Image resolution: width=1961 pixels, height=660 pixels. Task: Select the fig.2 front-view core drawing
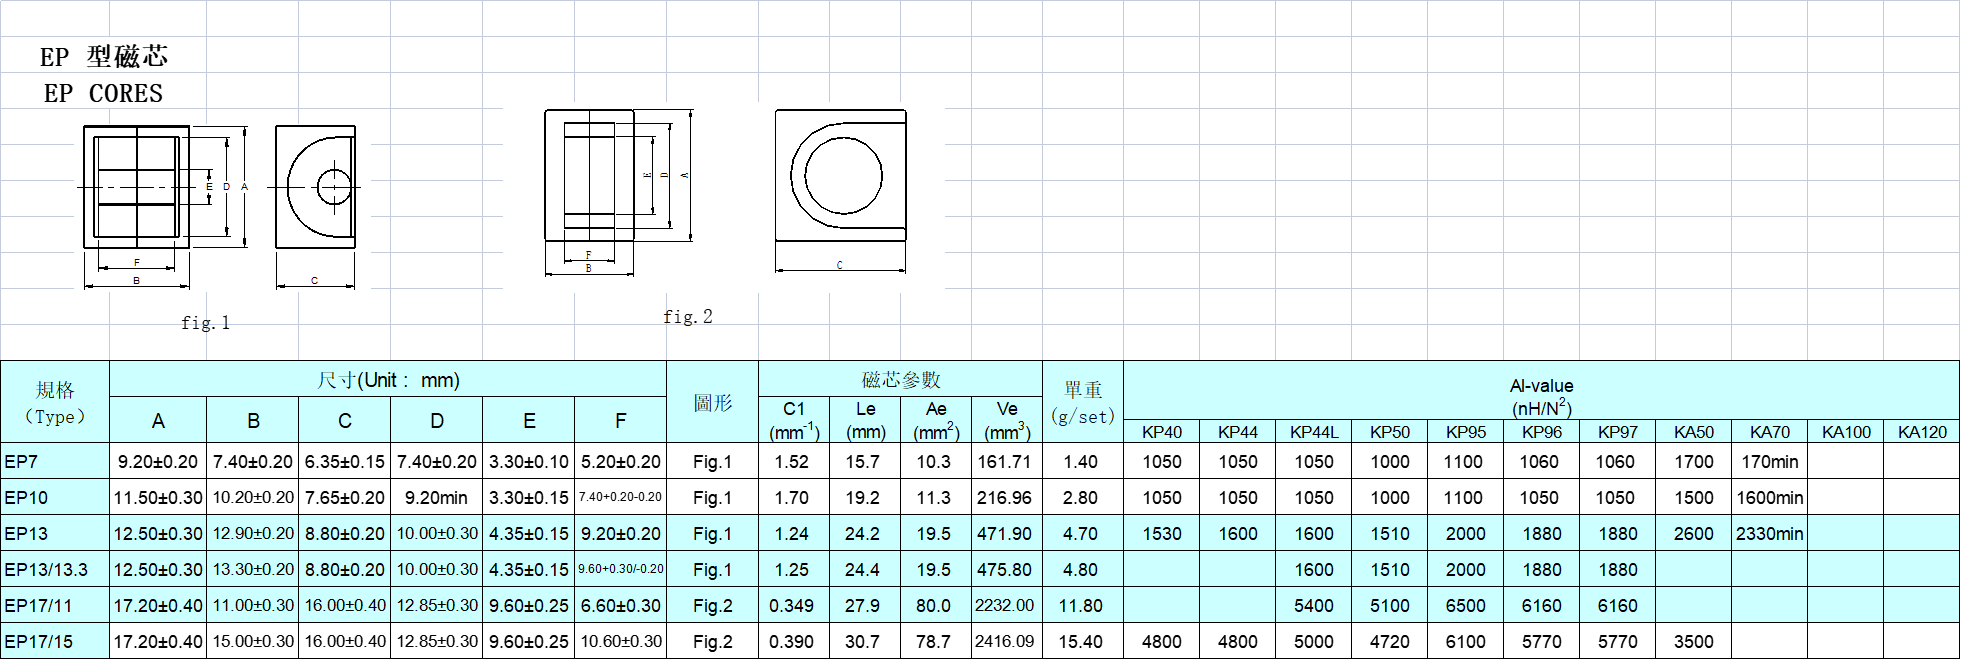(x=619, y=192)
